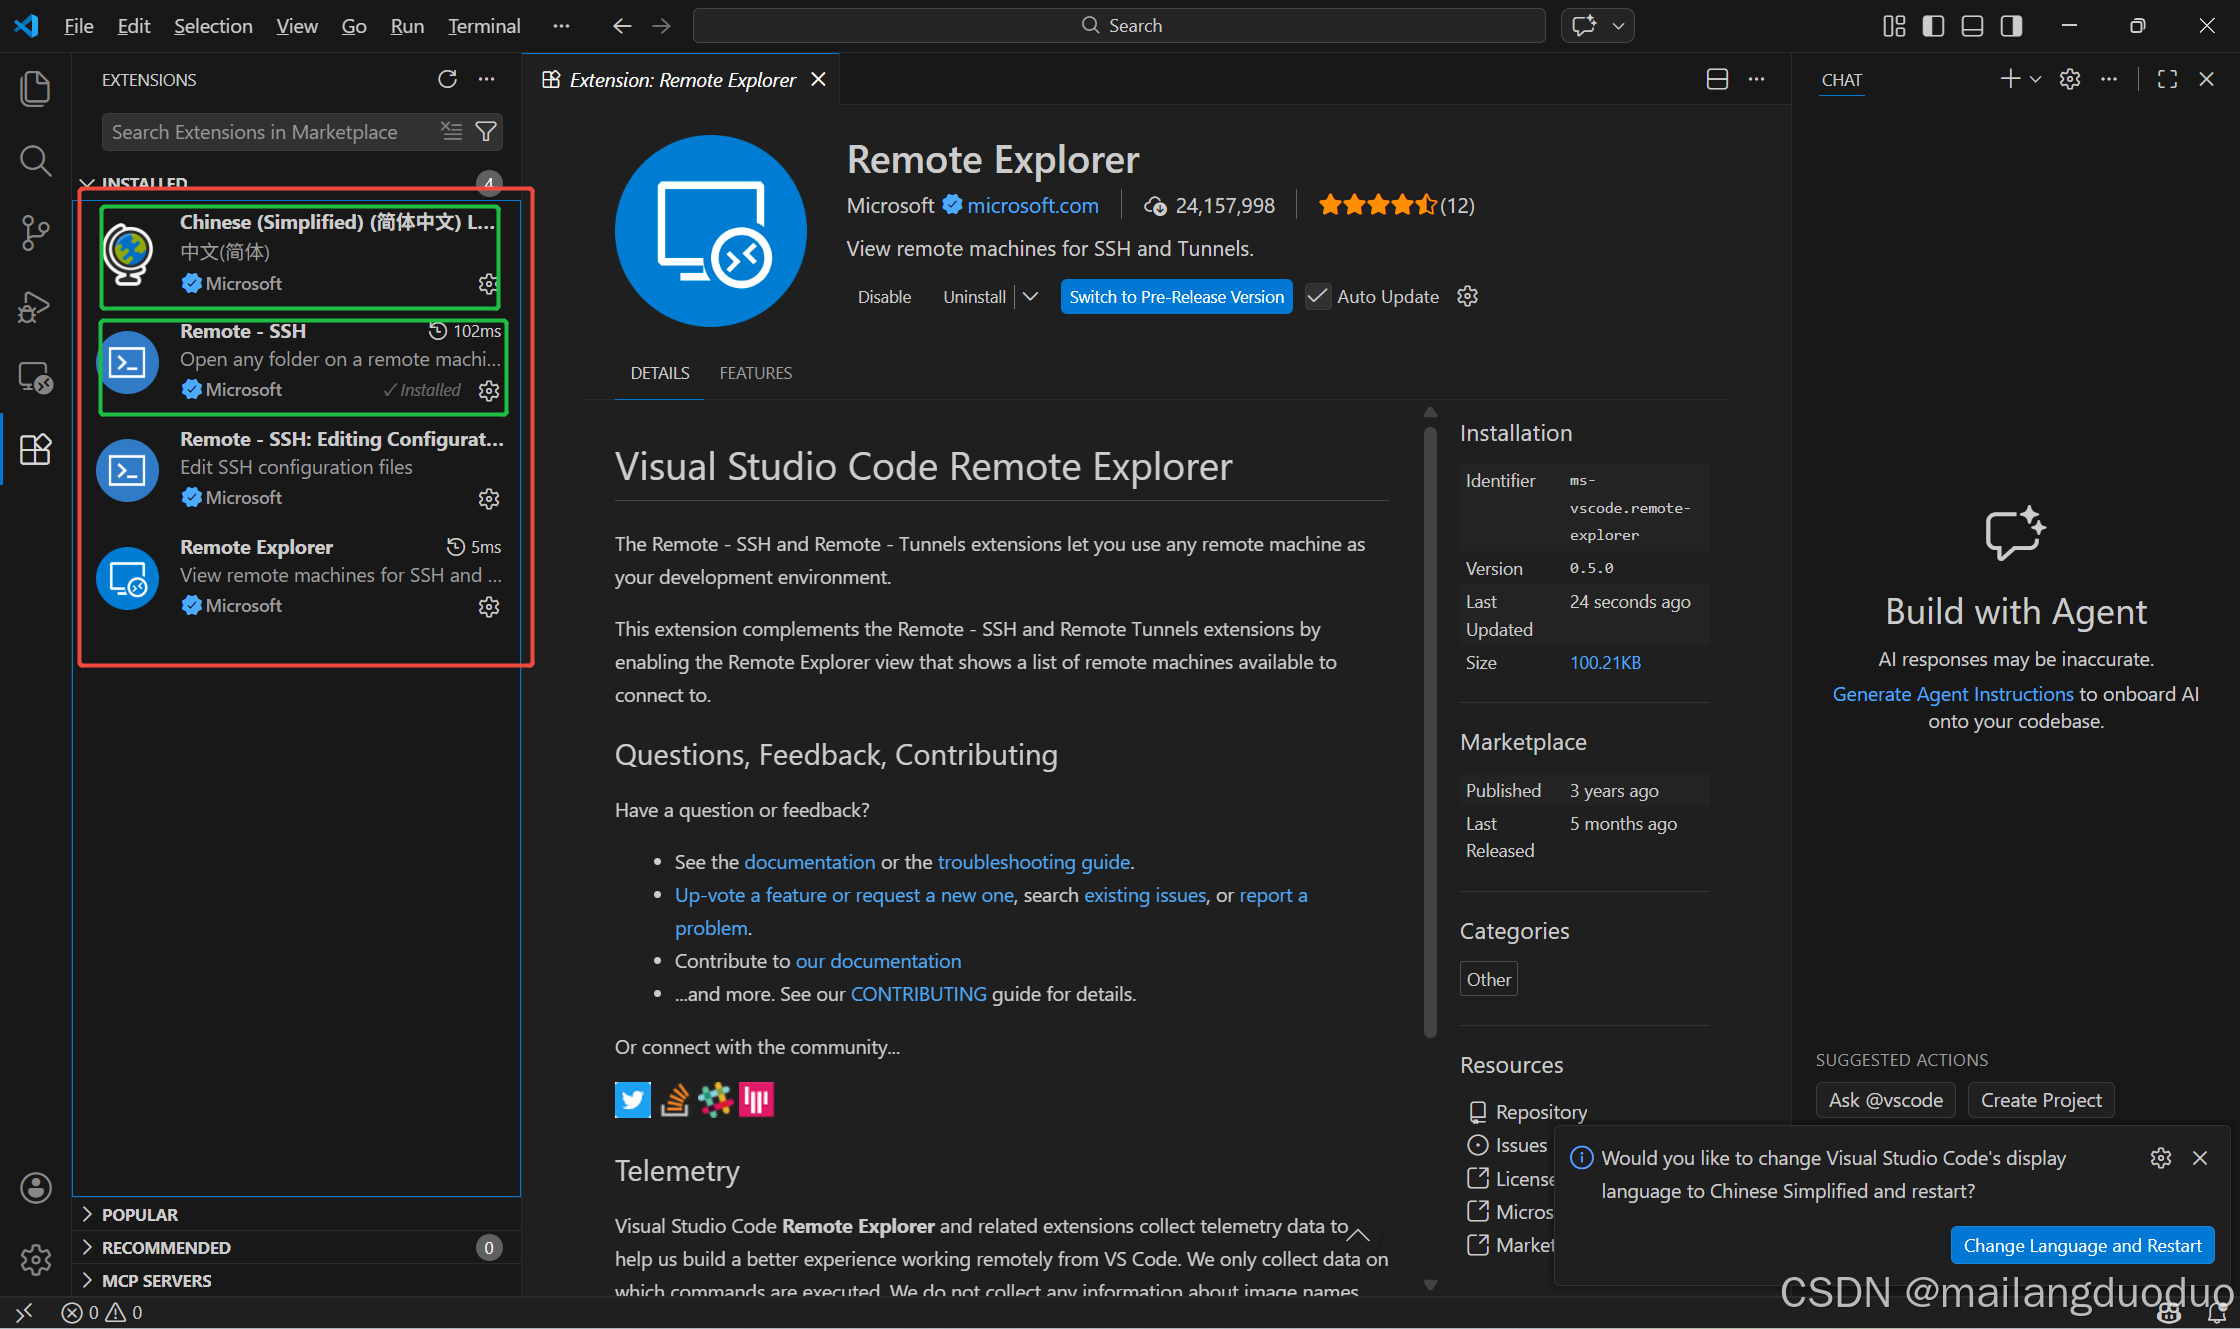Open the Explorer files icon
This screenshot has width=2240, height=1329.
pyautogui.click(x=35, y=89)
